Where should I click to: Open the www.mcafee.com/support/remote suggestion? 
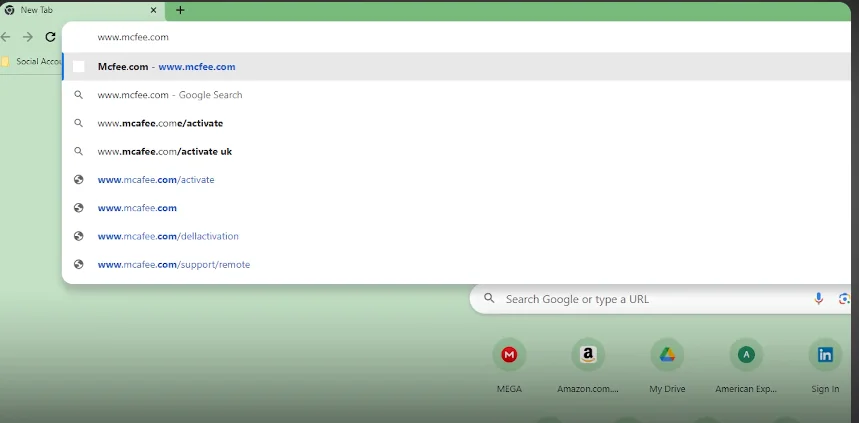tap(456, 265)
